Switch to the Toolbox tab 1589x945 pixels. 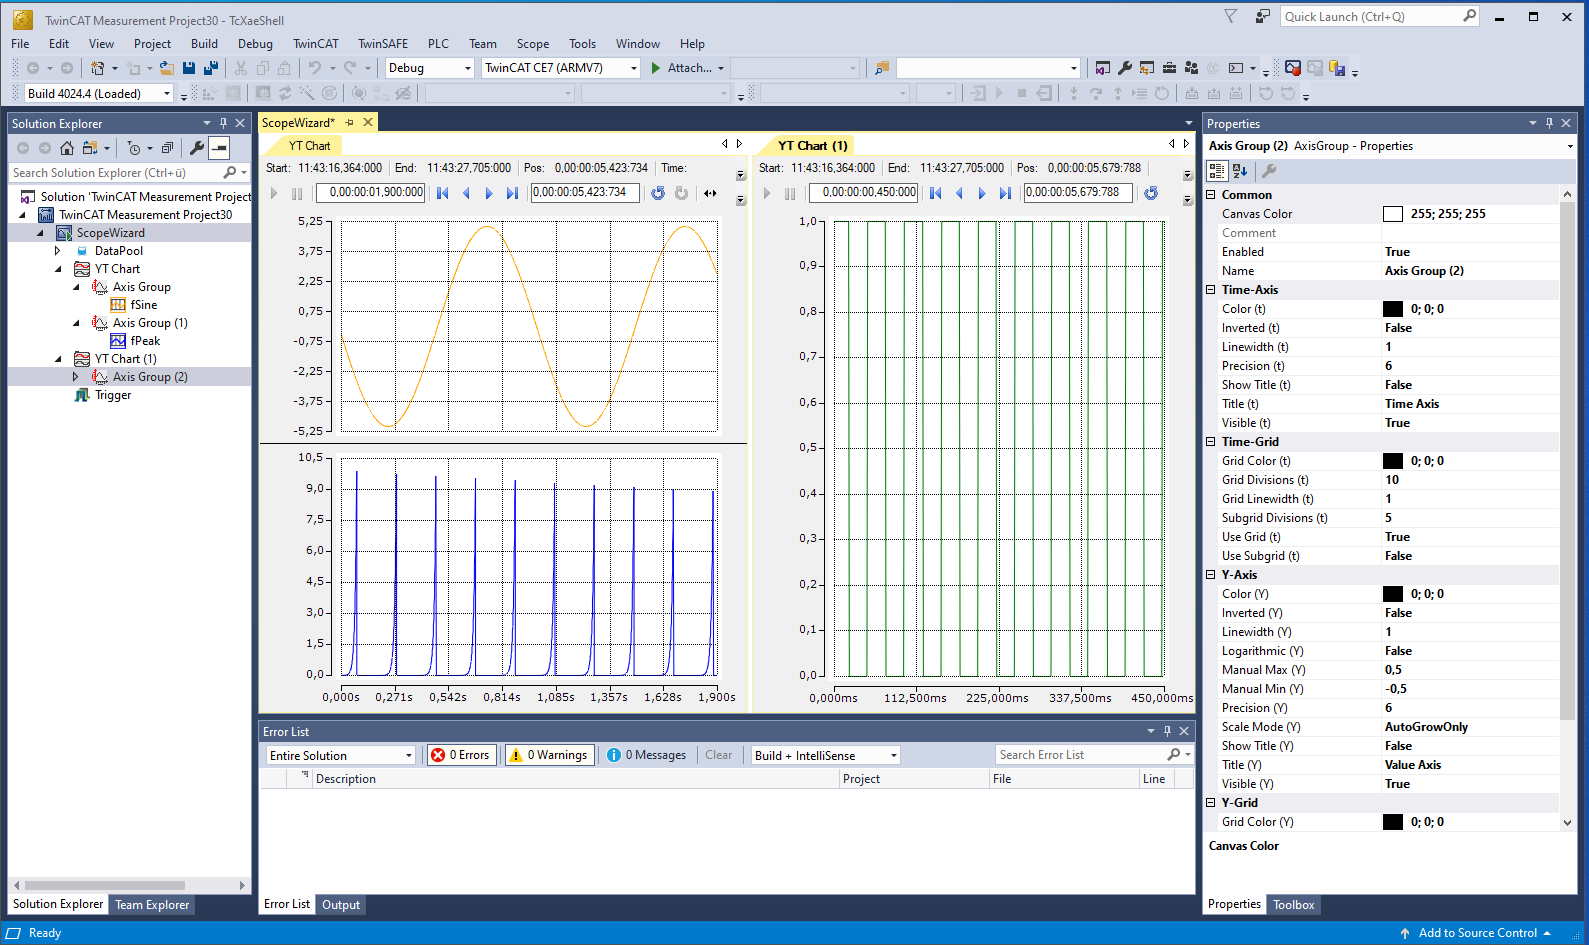coord(1294,905)
